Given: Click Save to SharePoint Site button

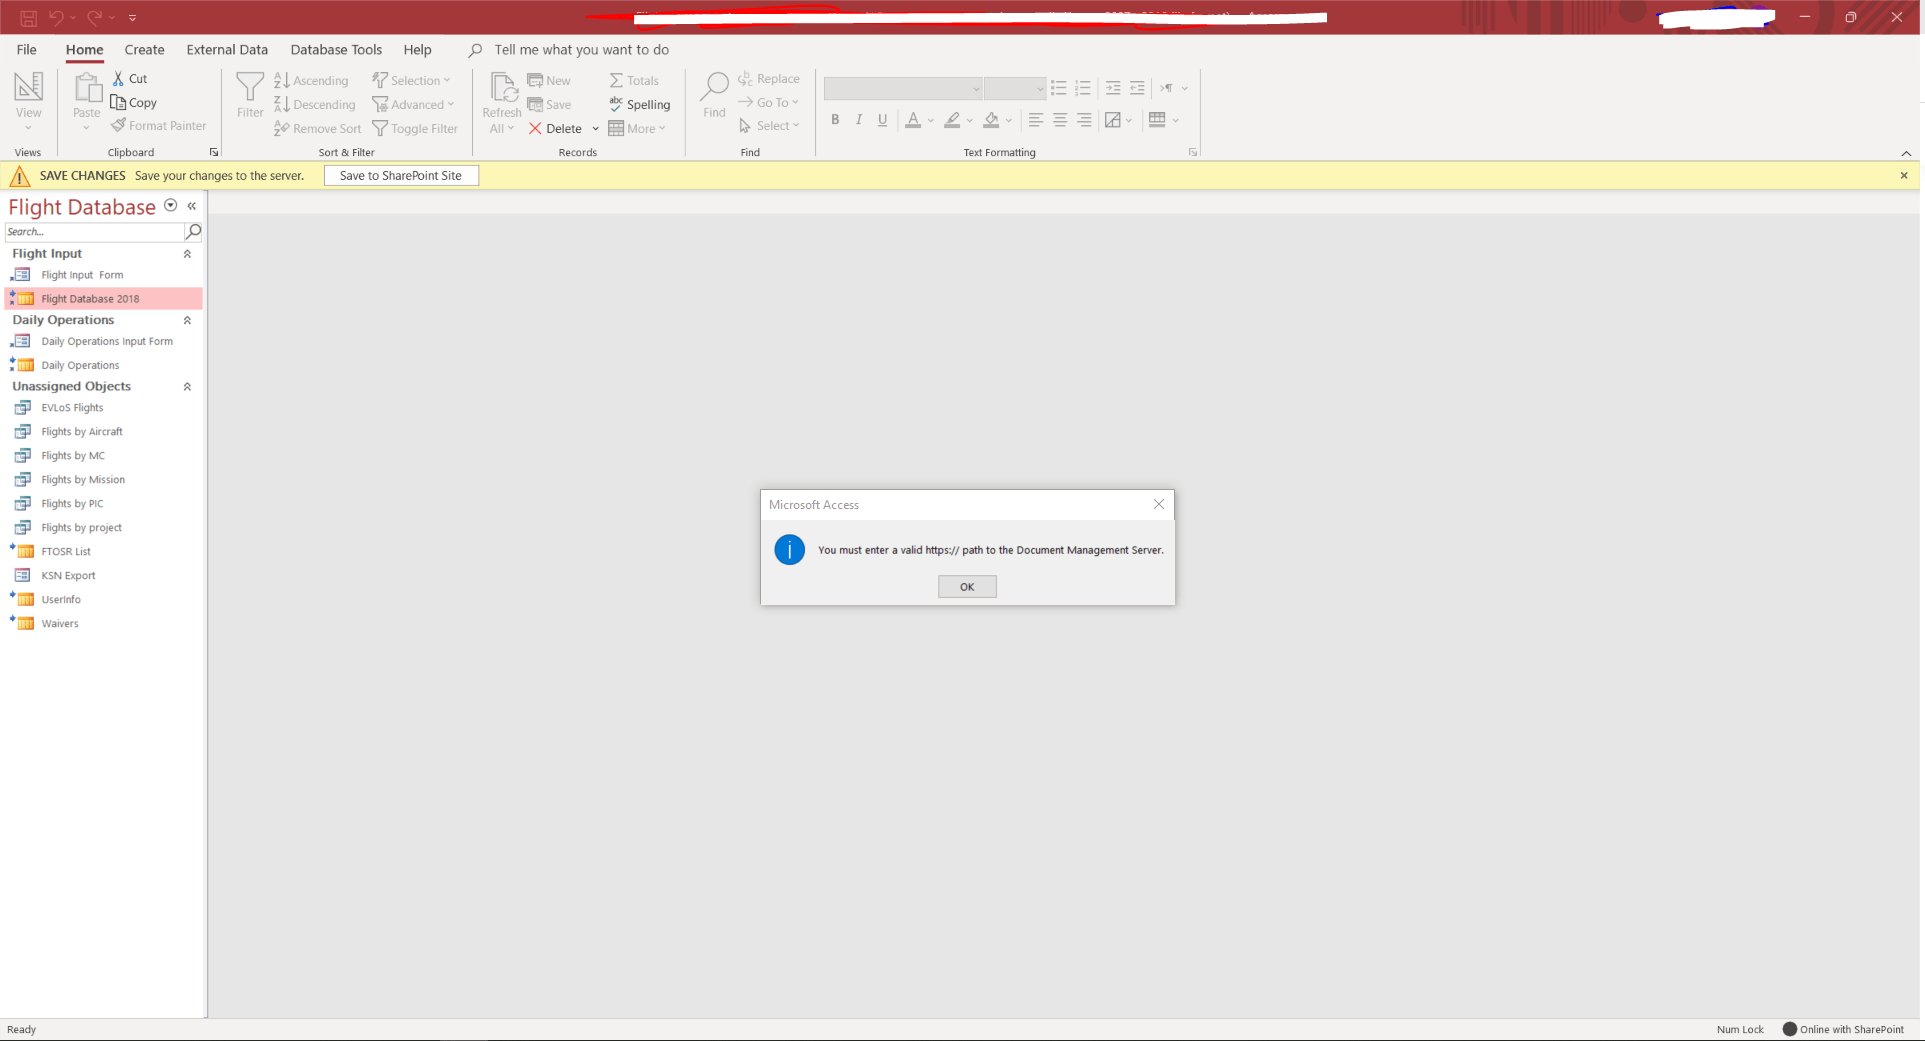Looking at the screenshot, I should point(401,175).
